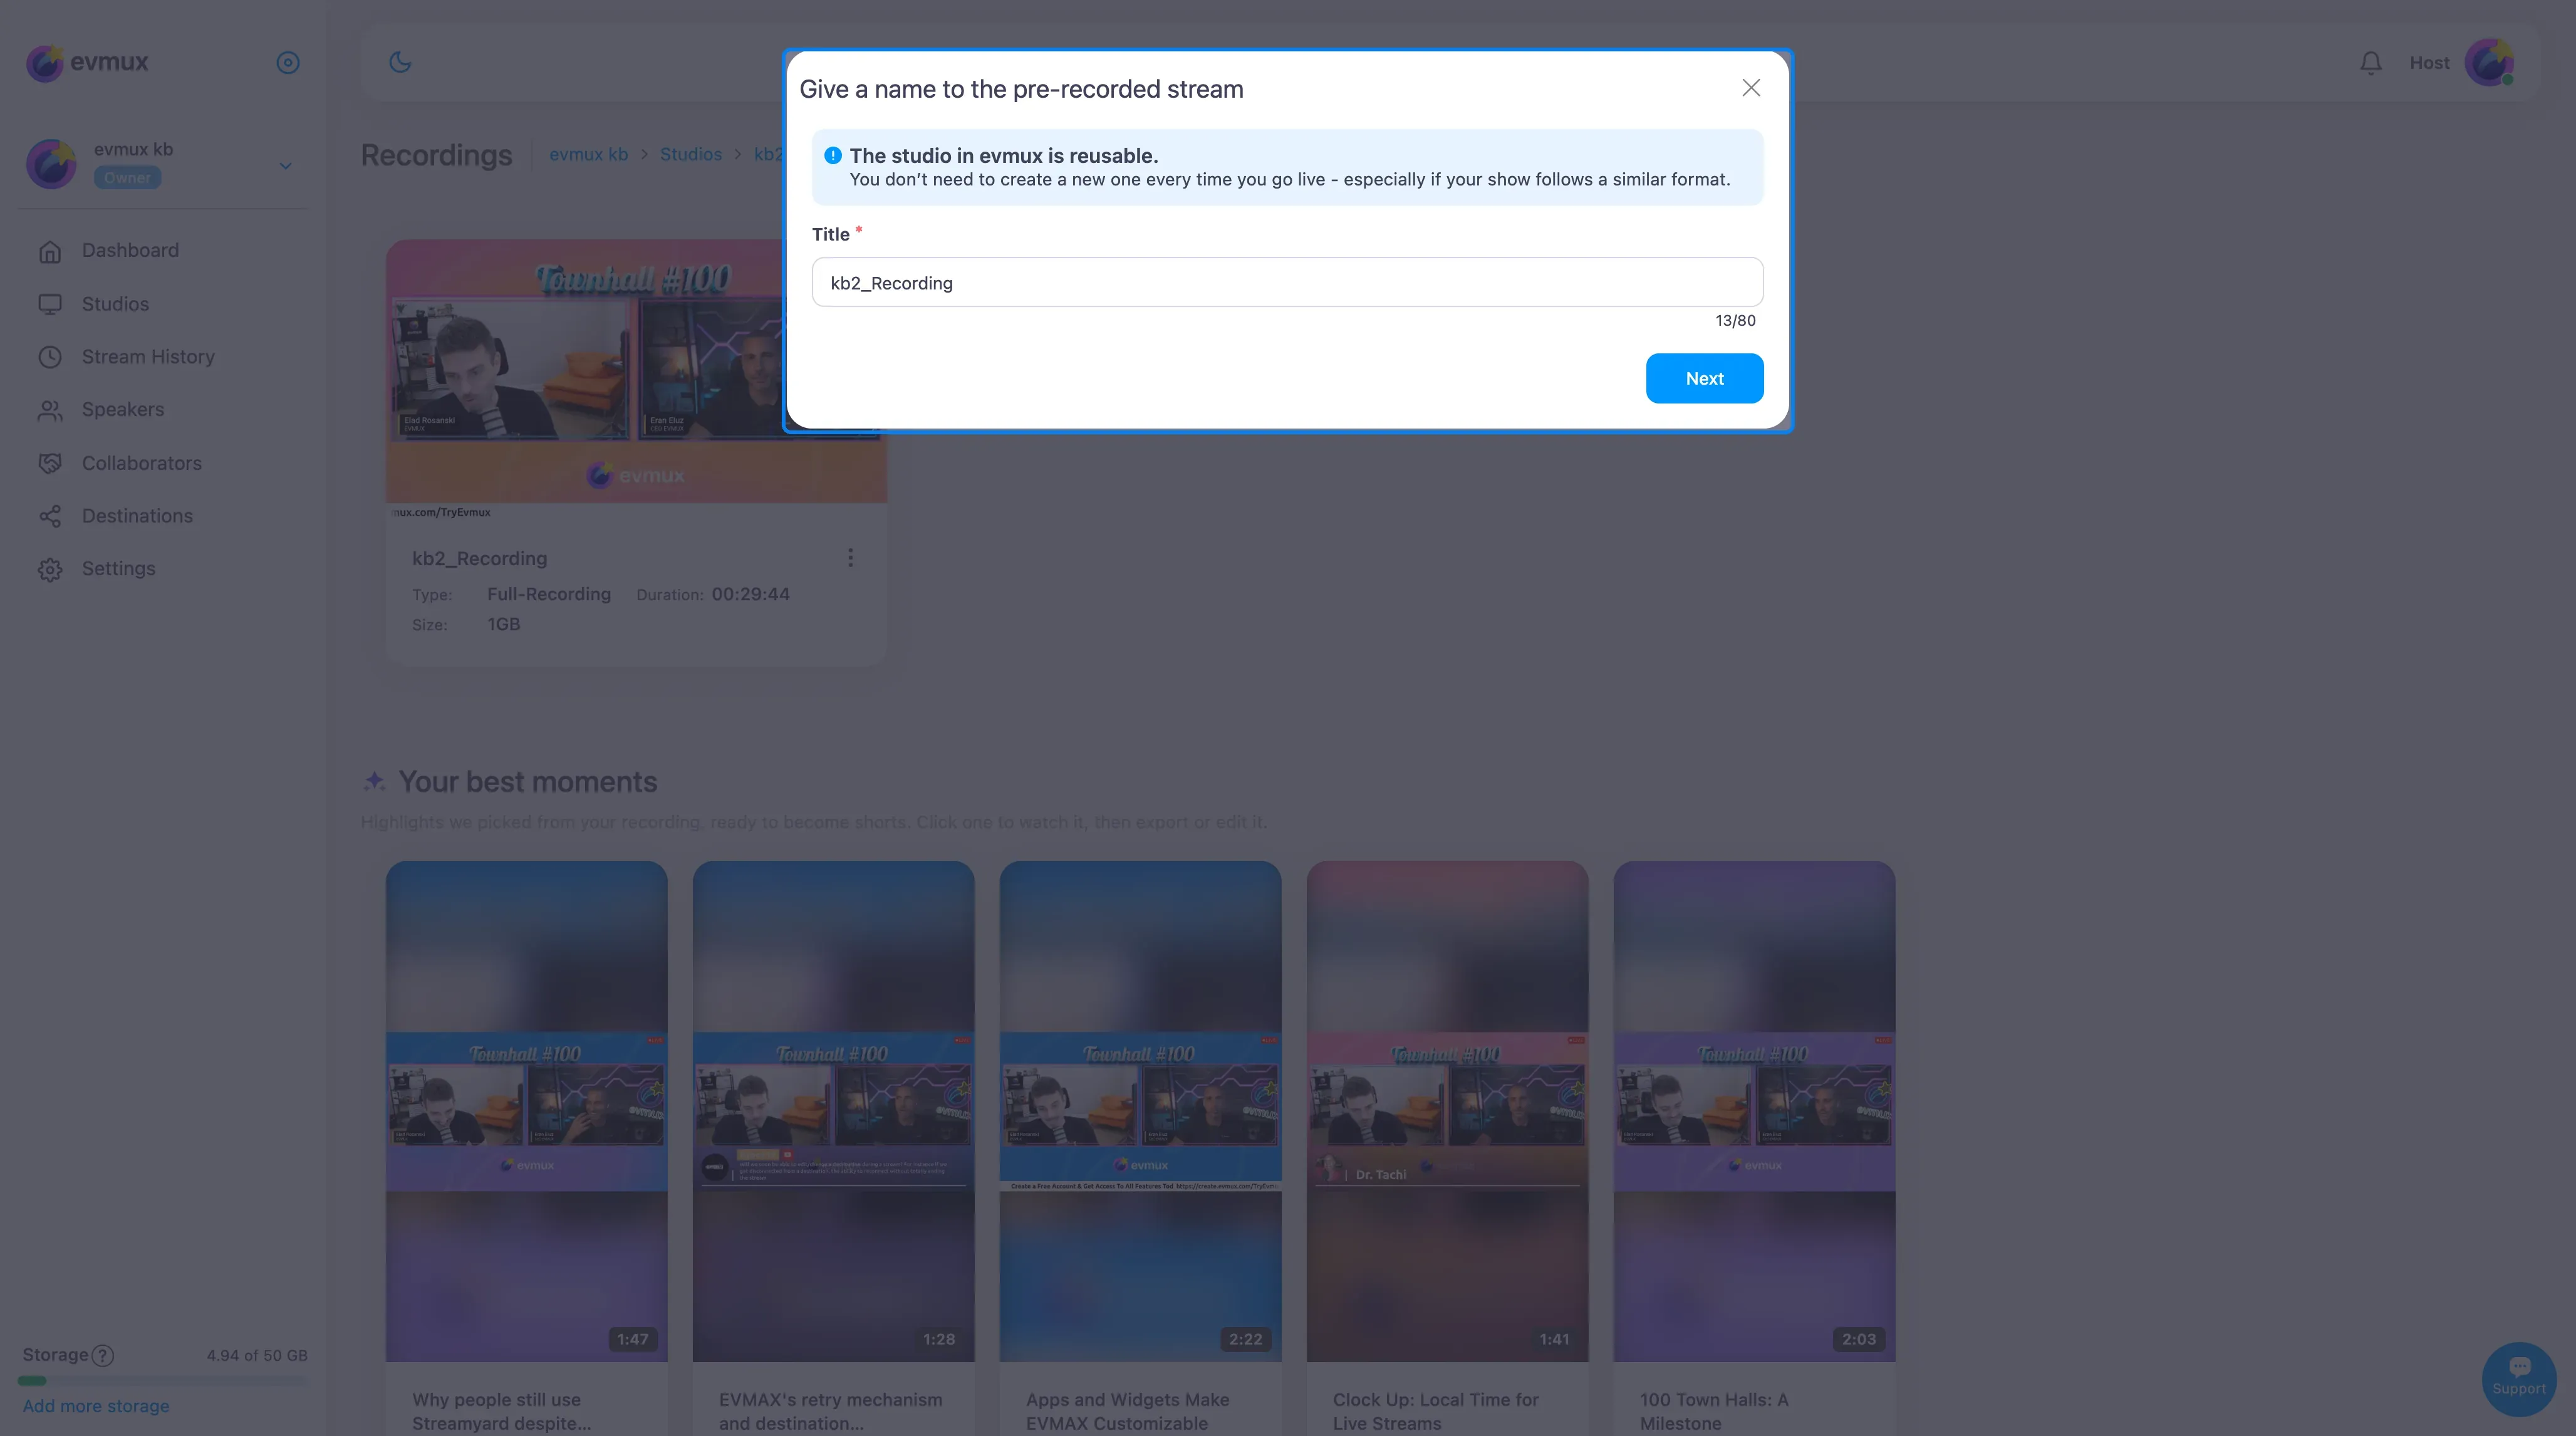2576x1436 pixels.
Task: Open notifications with the bell icon
Action: tap(2370, 63)
